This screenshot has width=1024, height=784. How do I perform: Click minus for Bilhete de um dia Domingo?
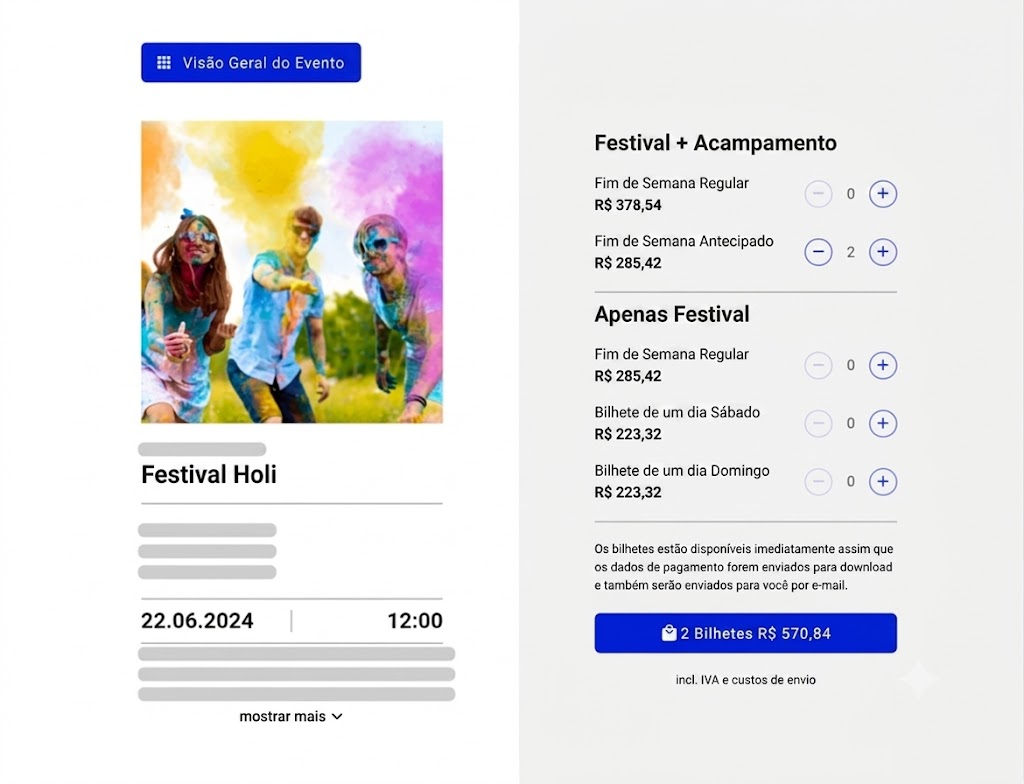coord(818,482)
